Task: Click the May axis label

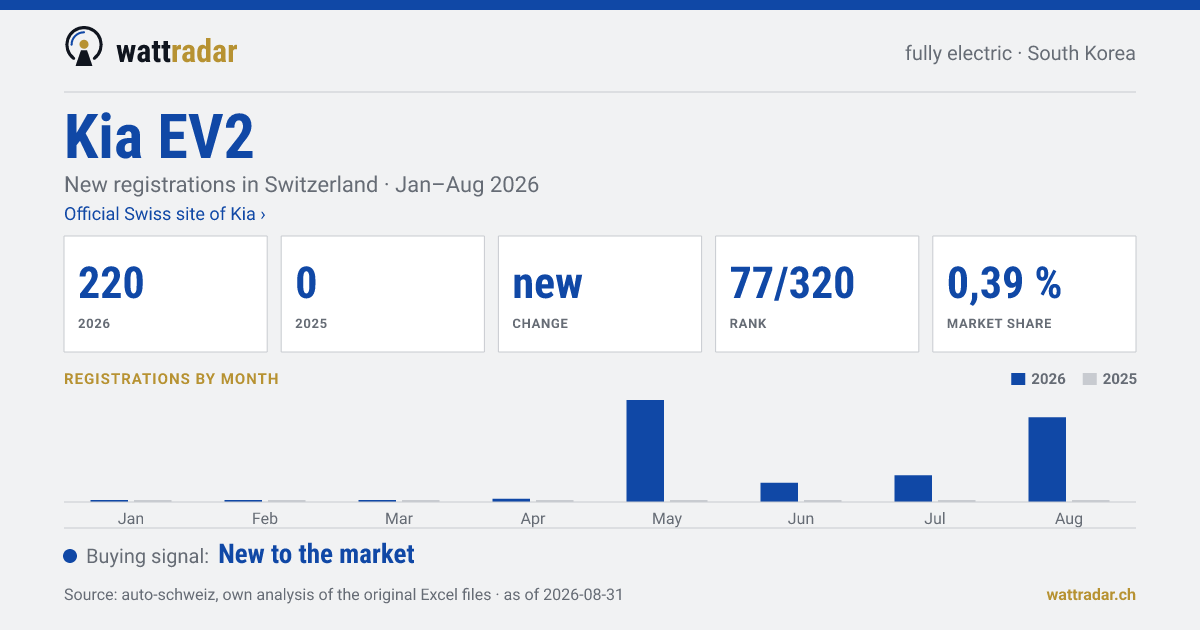Action: tap(667, 519)
